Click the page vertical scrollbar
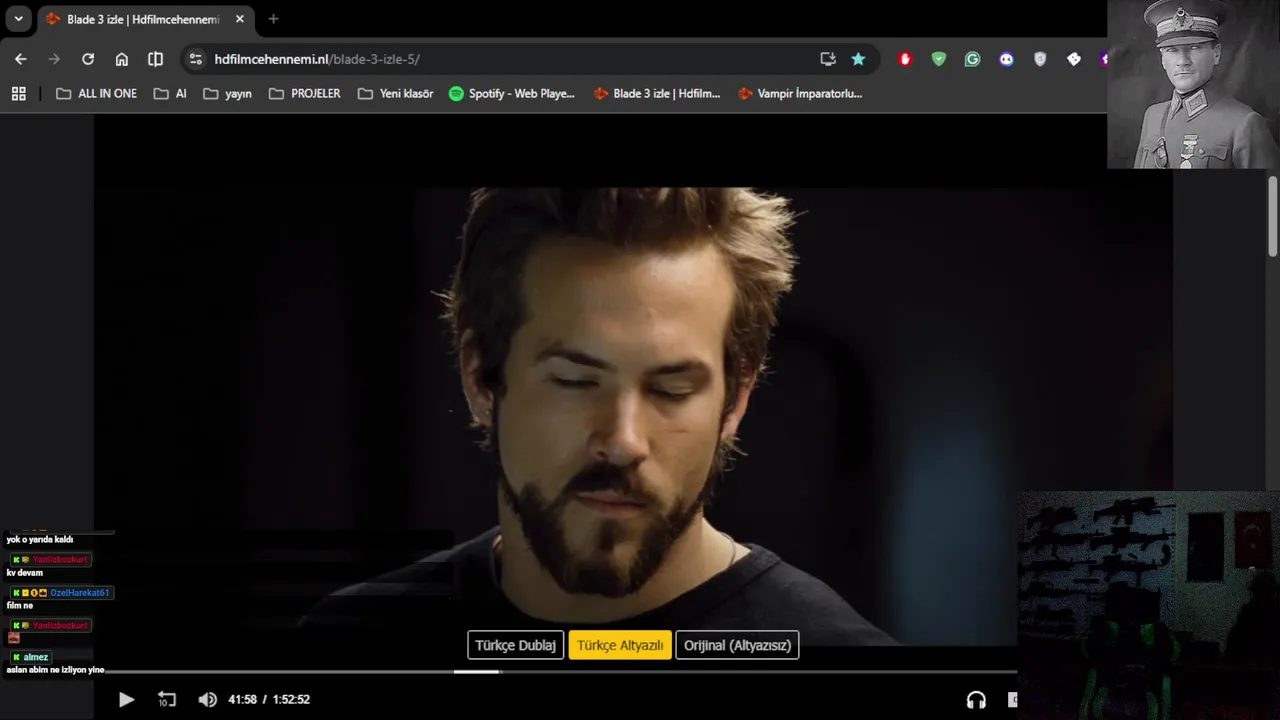The width and height of the screenshot is (1280, 720). tap(1273, 215)
